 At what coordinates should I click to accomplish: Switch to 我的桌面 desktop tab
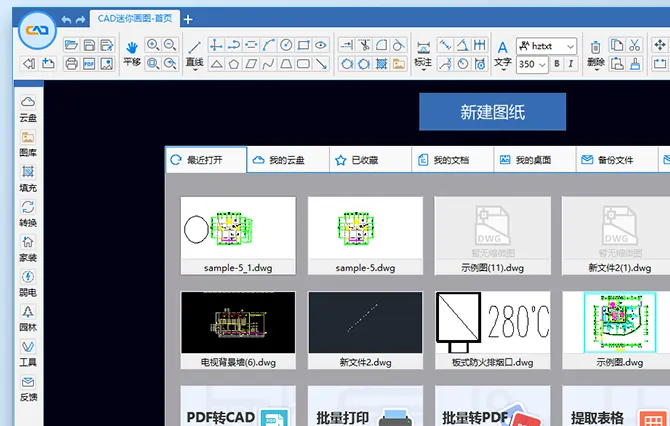[534, 160]
